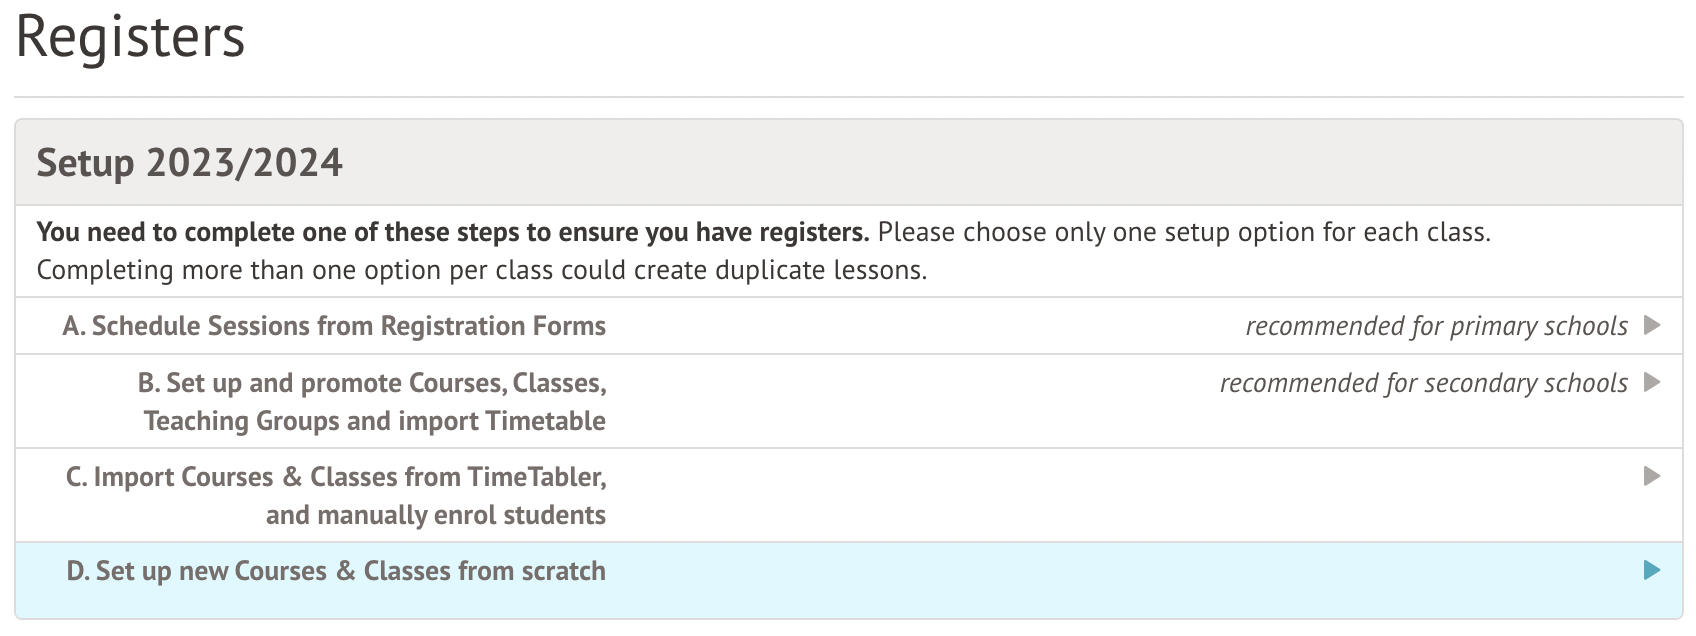The width and height of the screenshot is (1696, 636).
Task: Choose 'D. Set up new Courses & Classes from scratch'
Action: [336, 571]
